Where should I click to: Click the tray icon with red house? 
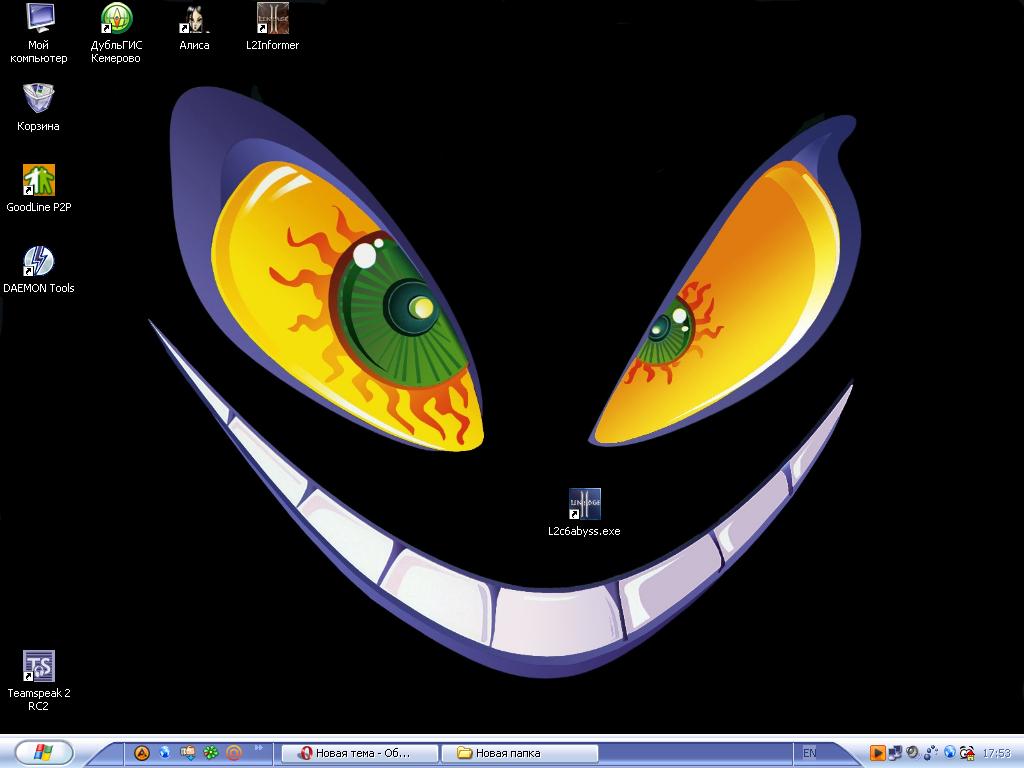coord(967,753)
